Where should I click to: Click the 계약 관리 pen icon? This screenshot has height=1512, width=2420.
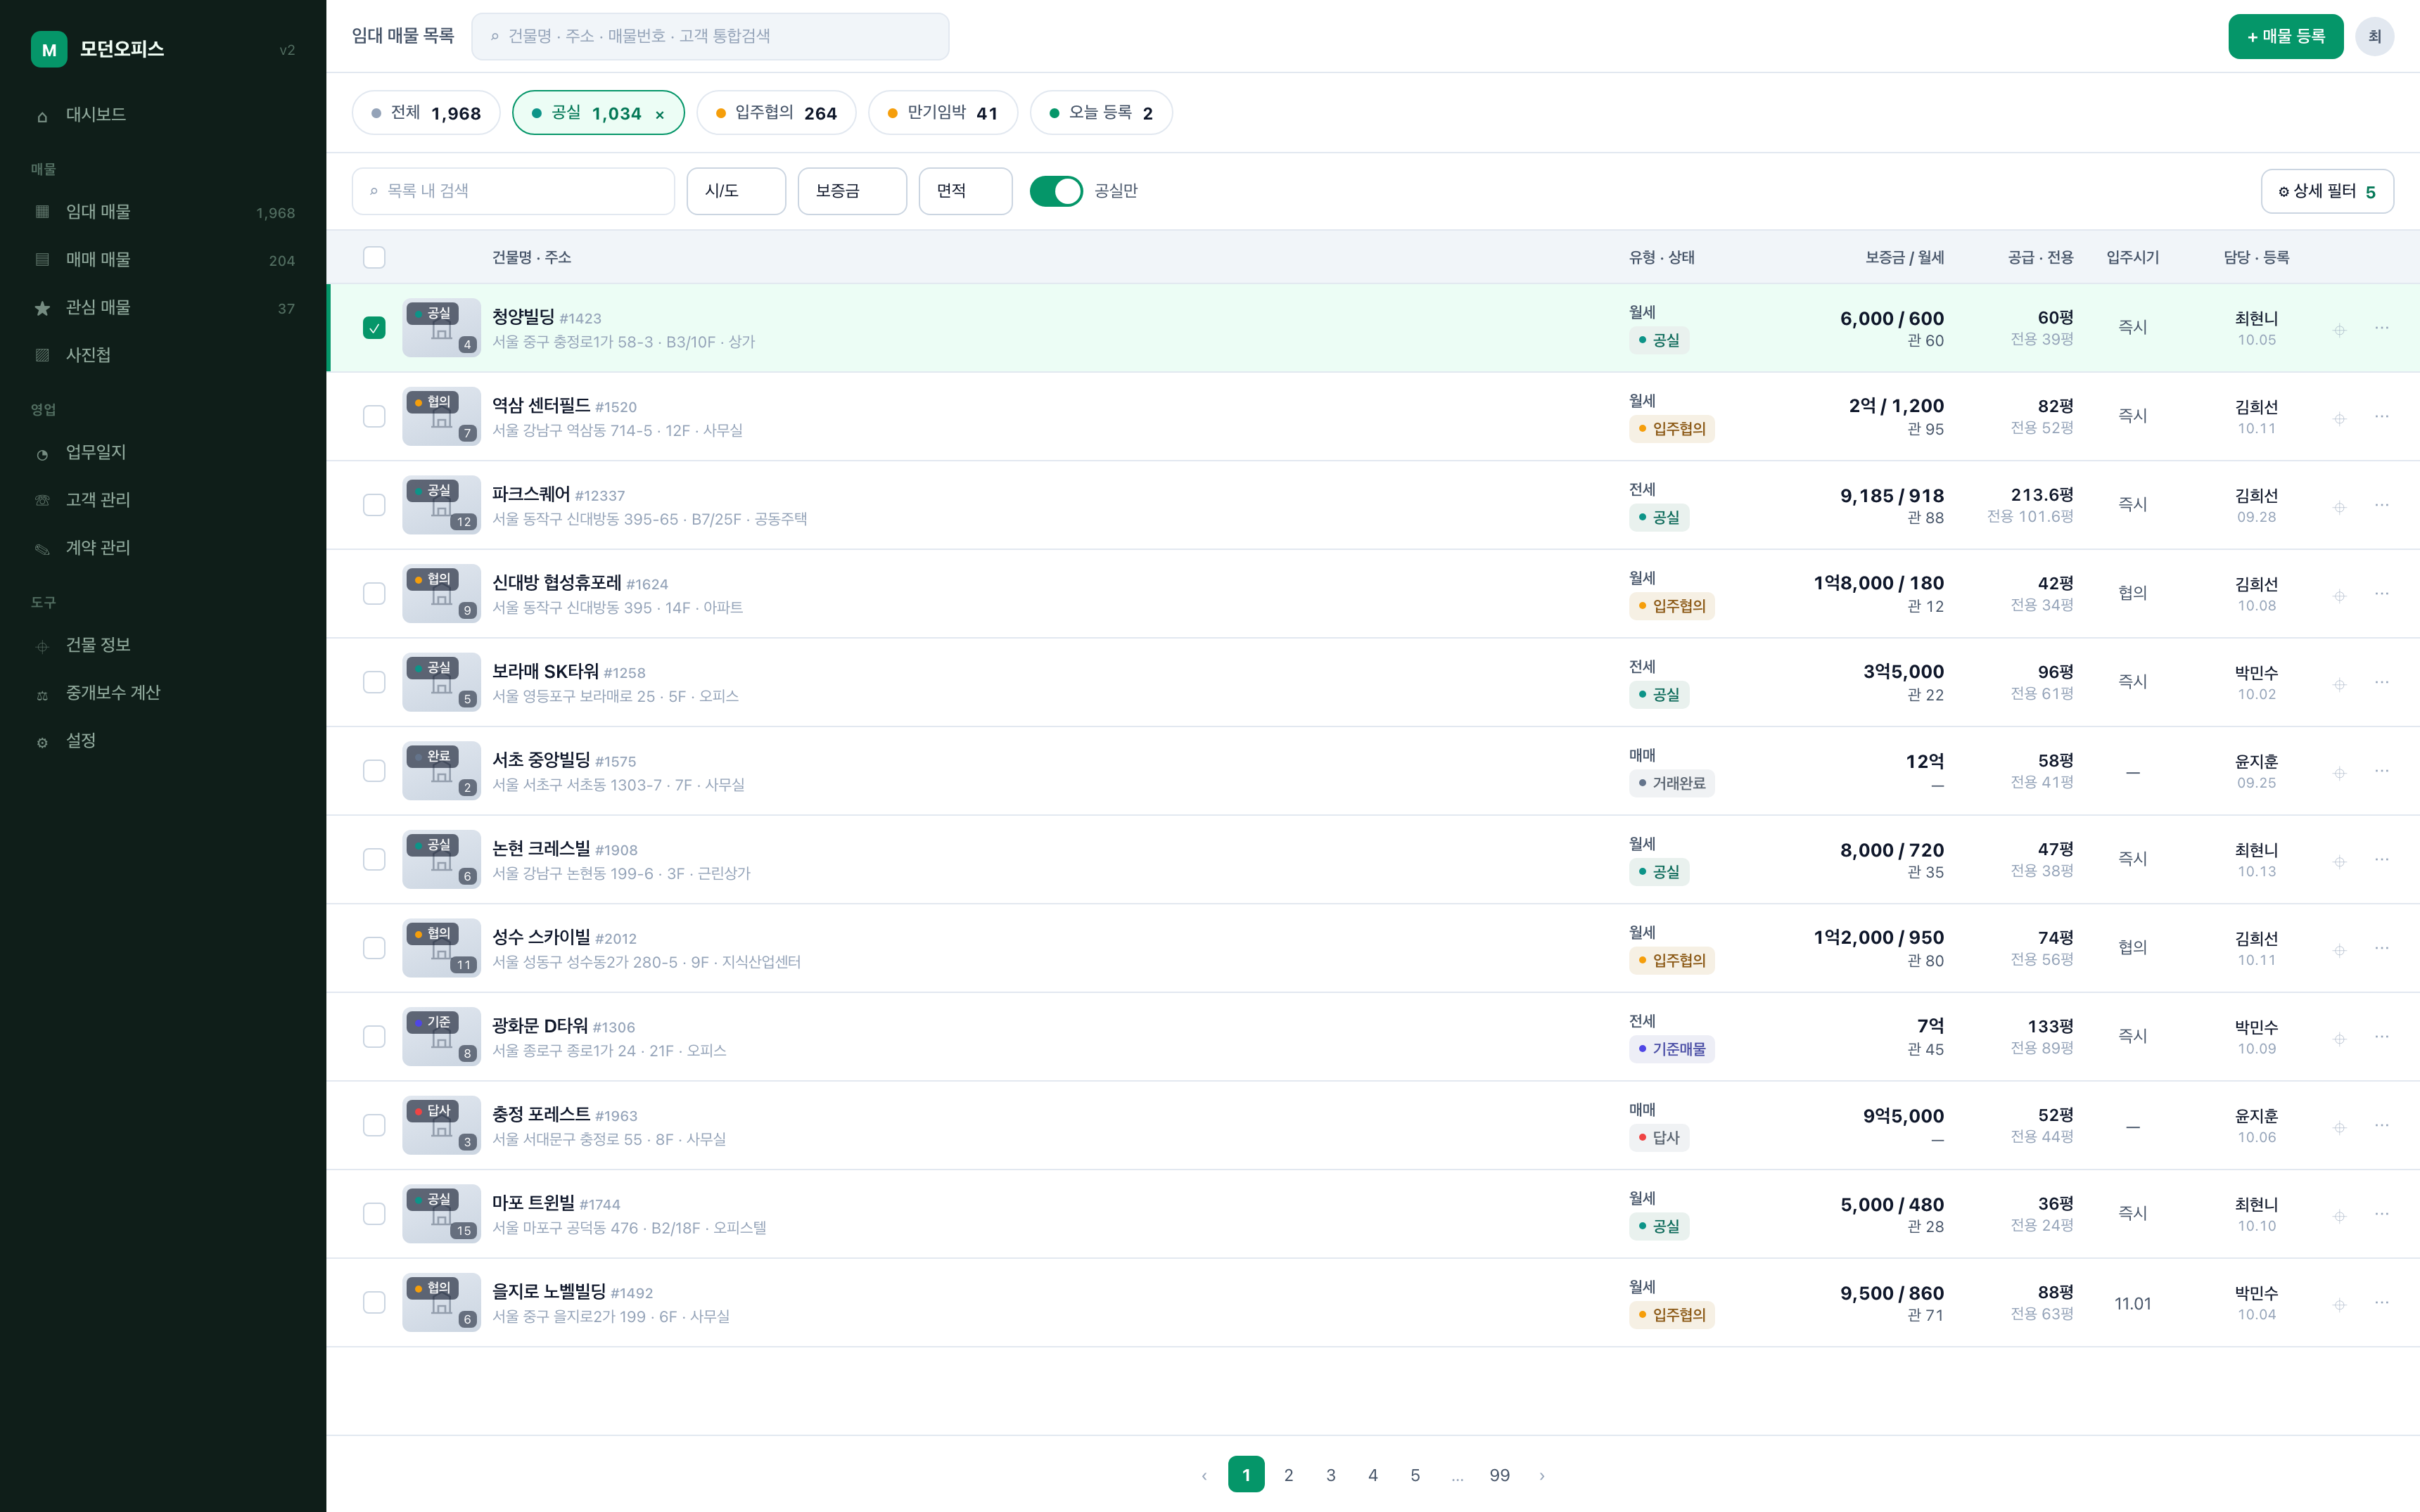(x=42, y=548)
